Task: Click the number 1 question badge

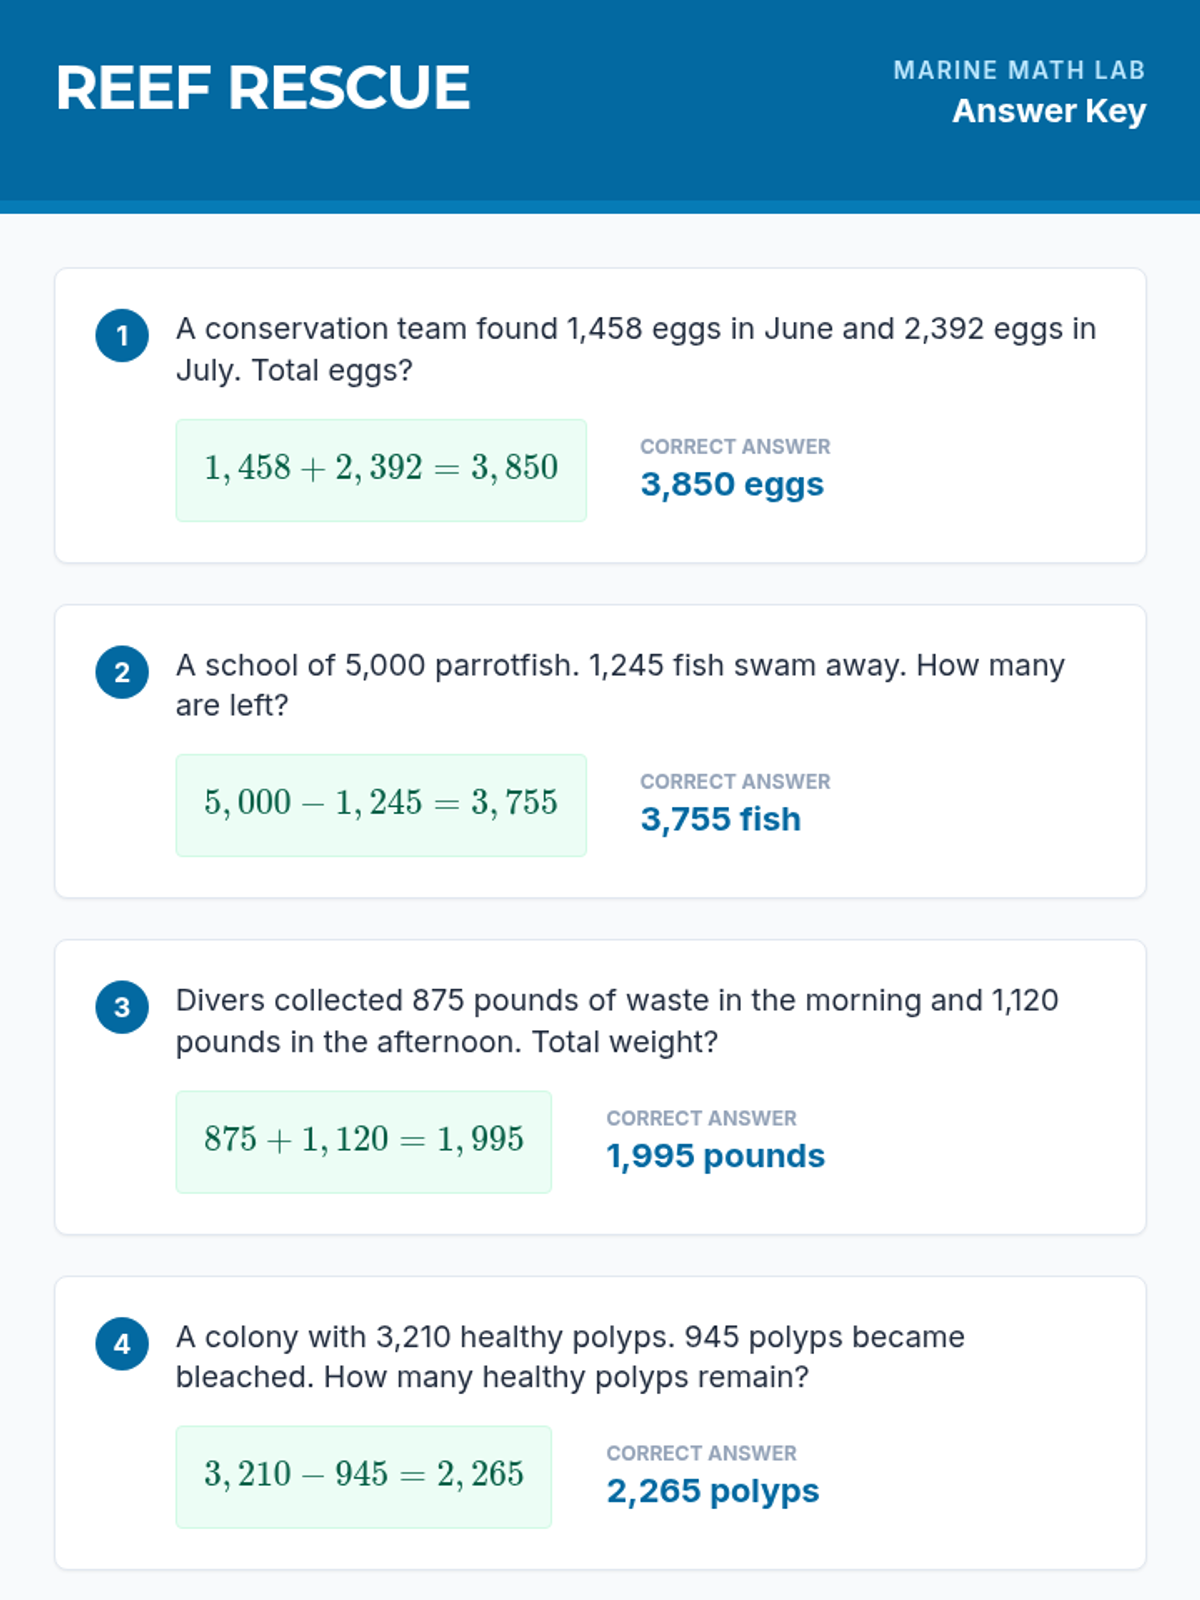Action: click(x=122, y=335)
